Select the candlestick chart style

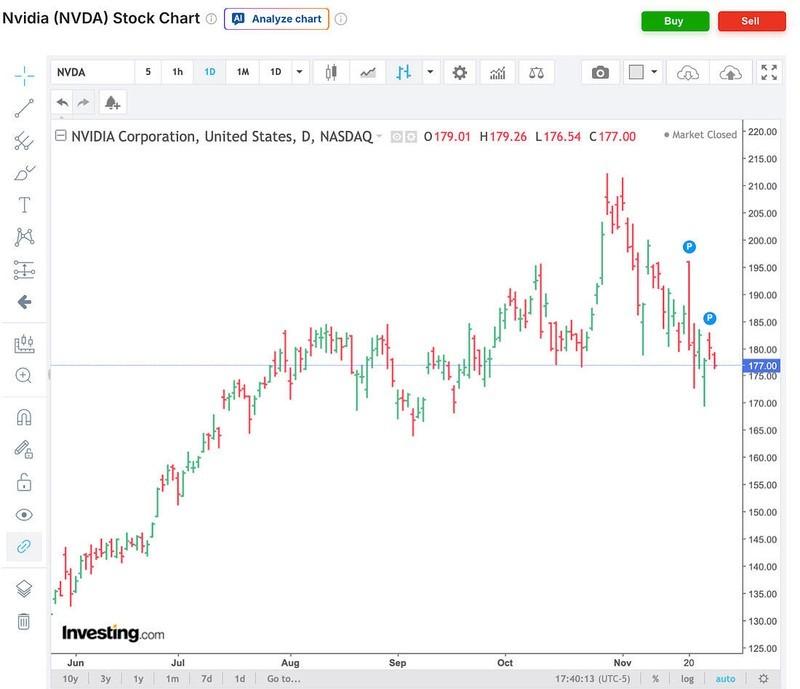(x=332, y=72)
